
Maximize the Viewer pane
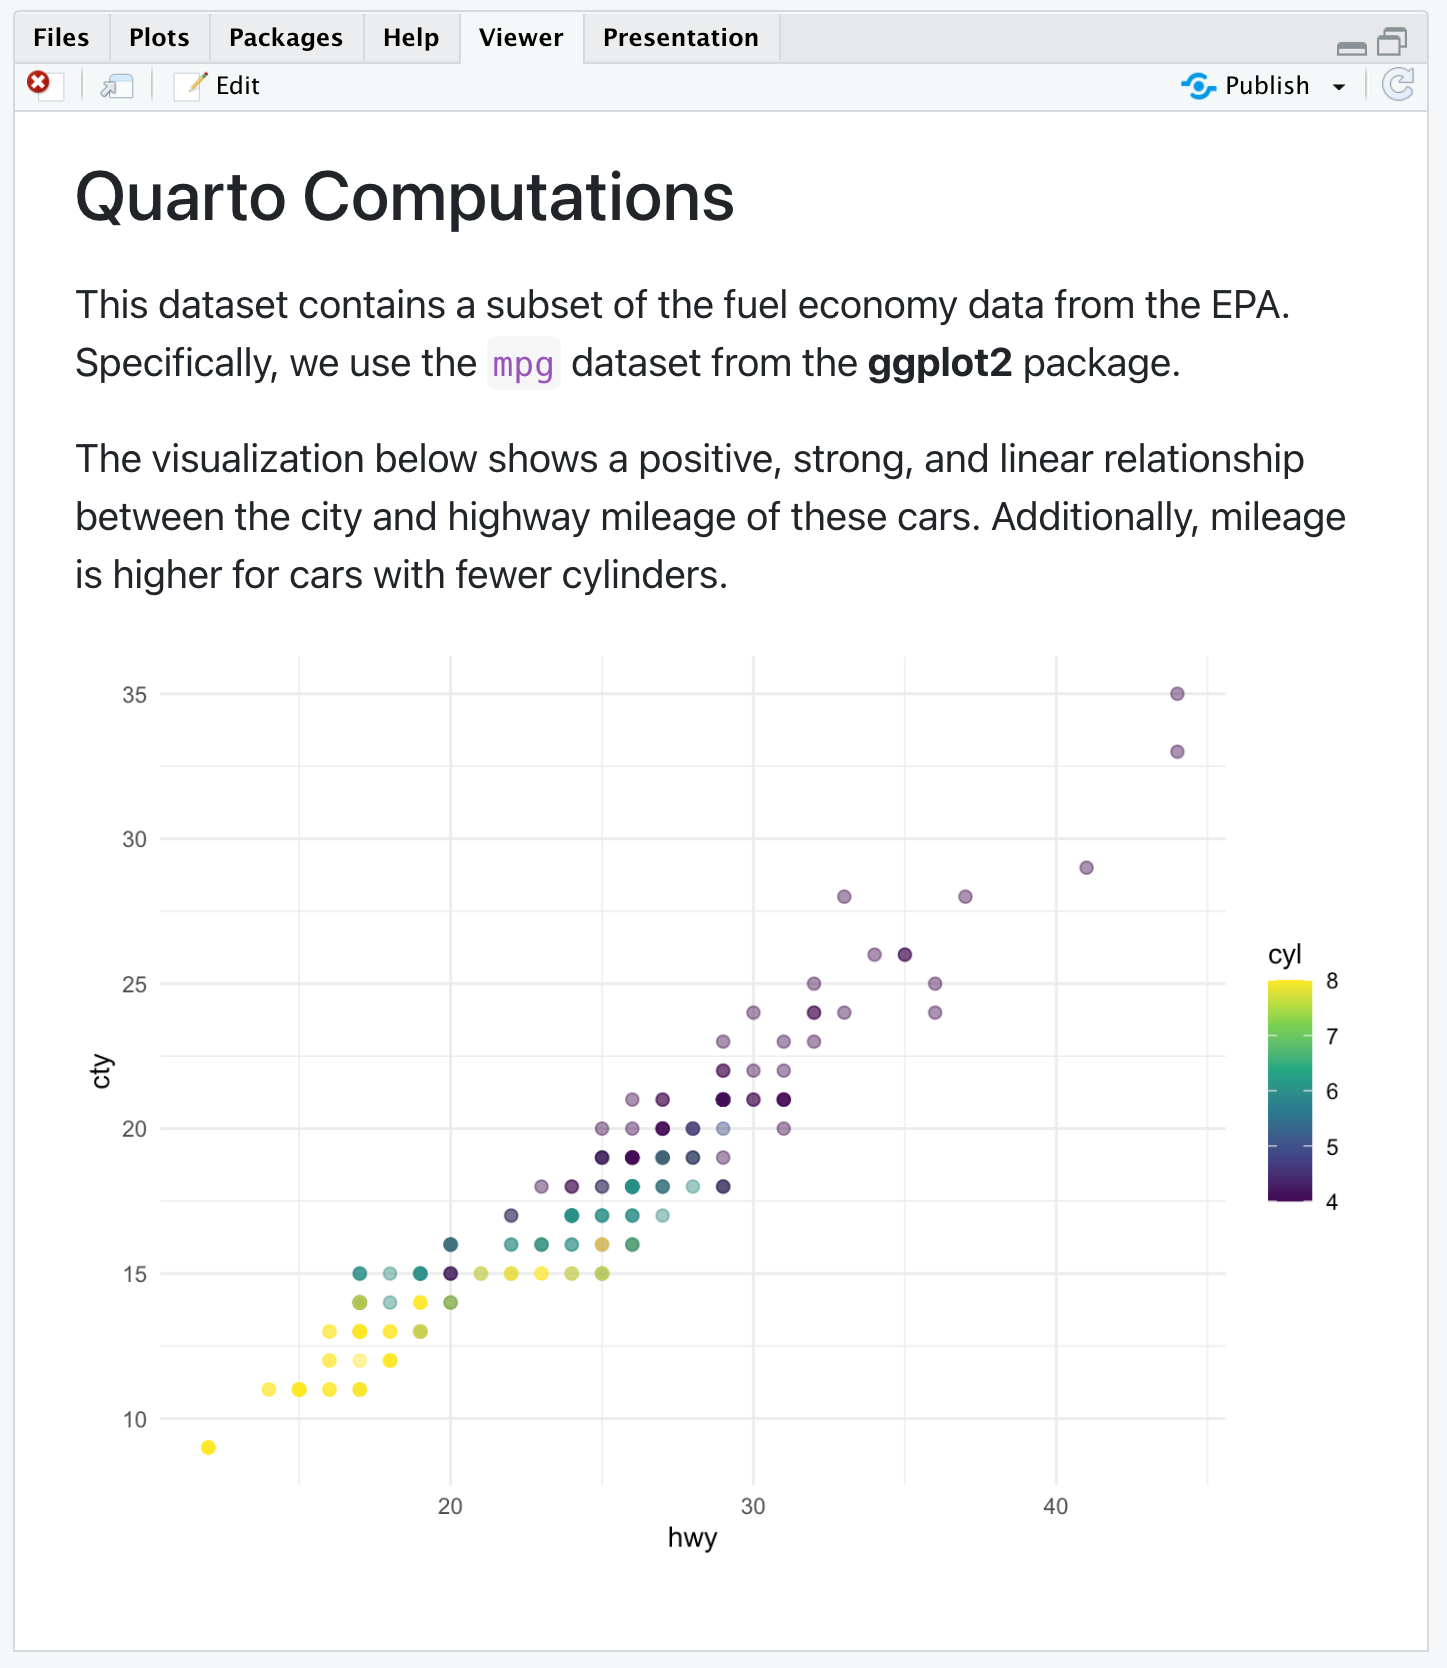tap(1390, 41)
